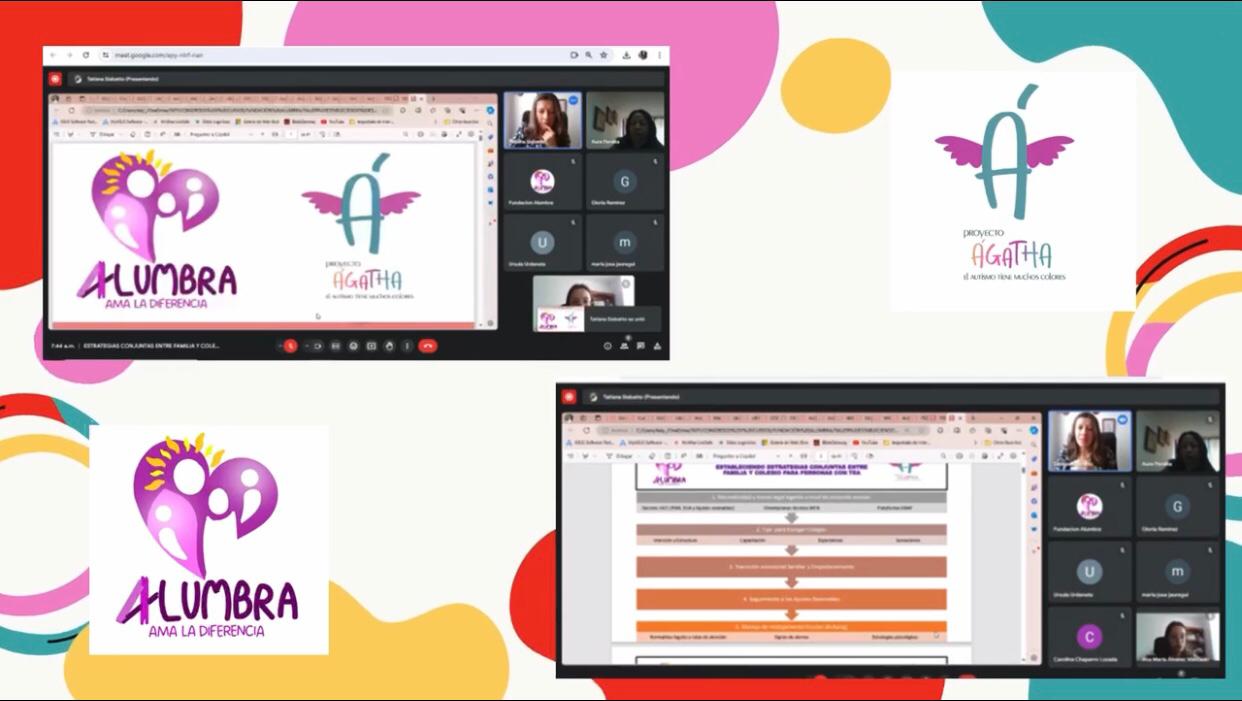This screenshot has height=701, width=1242.
Task: Turn on captions in the upper Meet window
Action: 336,346
